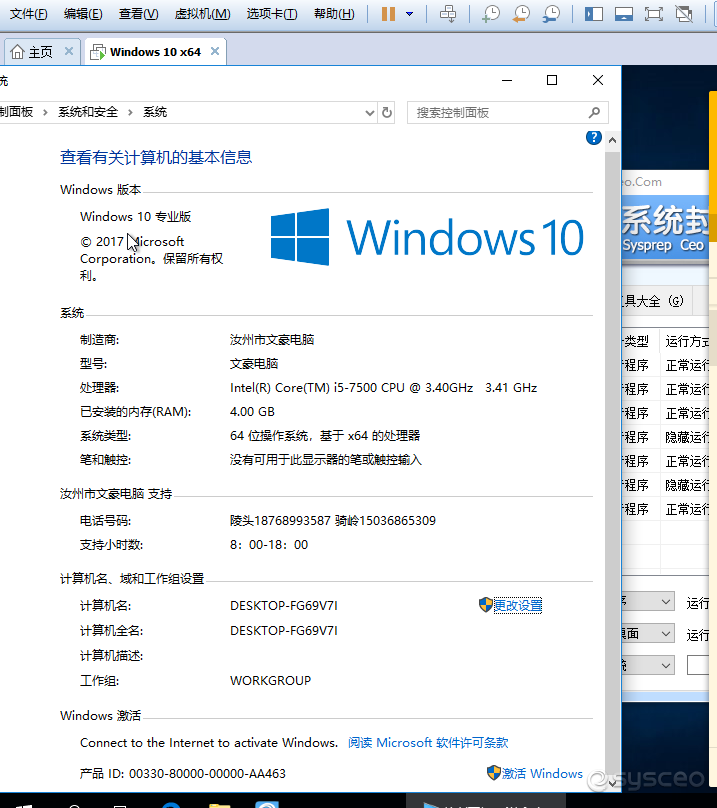Click the 系统和安全 breadcrumb
Viewport: 717px width, 808px height.
[88, 112]
